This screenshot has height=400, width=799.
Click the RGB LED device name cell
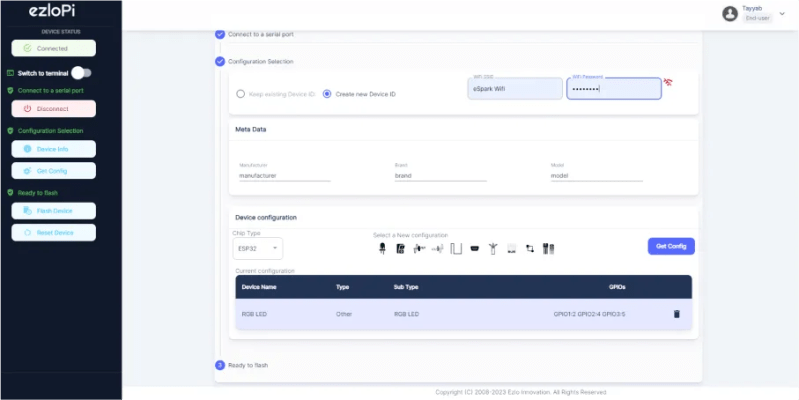tap(254, 314)
